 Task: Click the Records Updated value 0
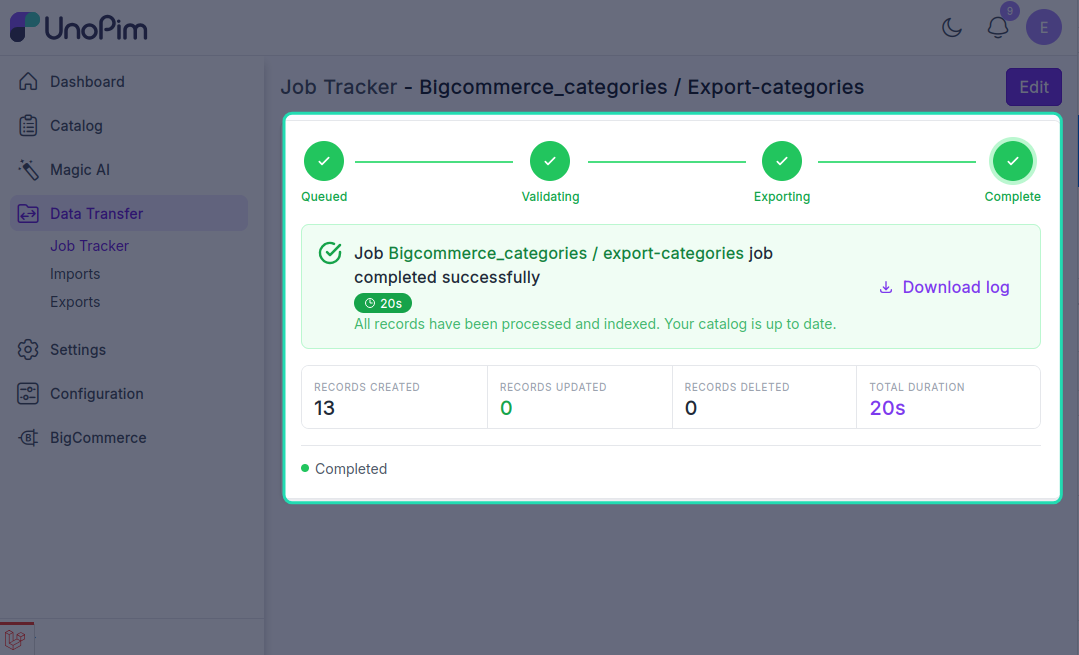pos(506,408)
